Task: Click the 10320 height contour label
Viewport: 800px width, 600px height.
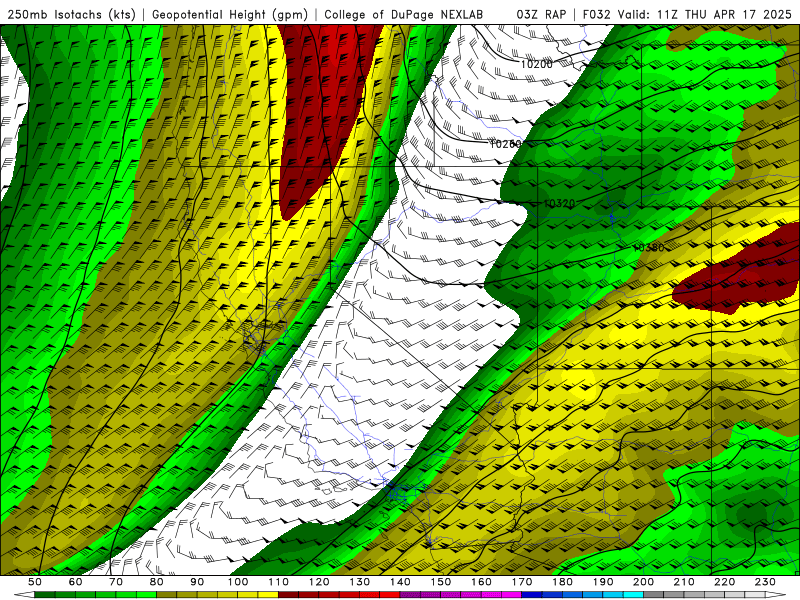Action: pyautogui.click(x=559, y=204)
